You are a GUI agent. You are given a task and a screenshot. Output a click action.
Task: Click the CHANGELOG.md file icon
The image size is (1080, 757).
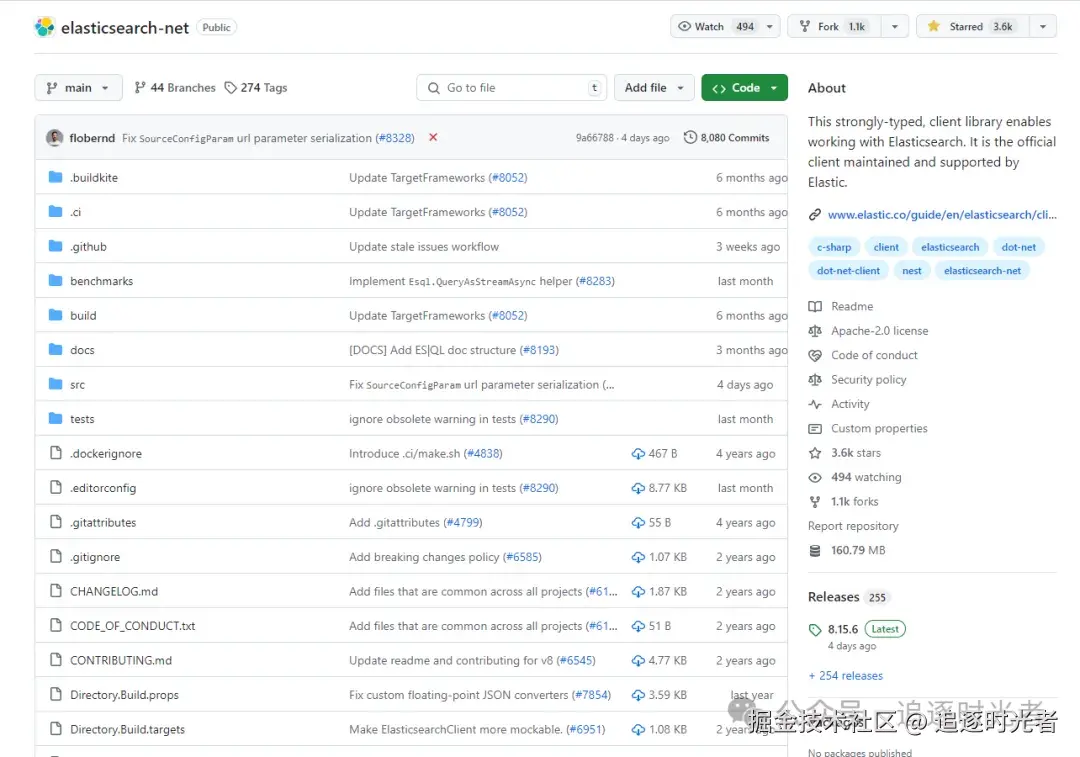click(56, 590)
